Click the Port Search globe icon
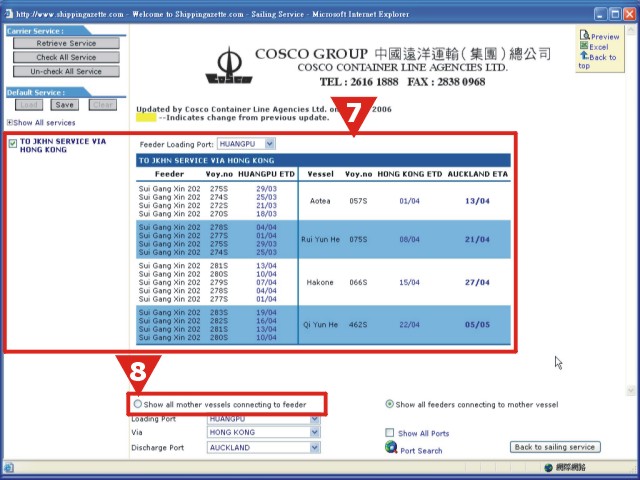 pos(391,447)
